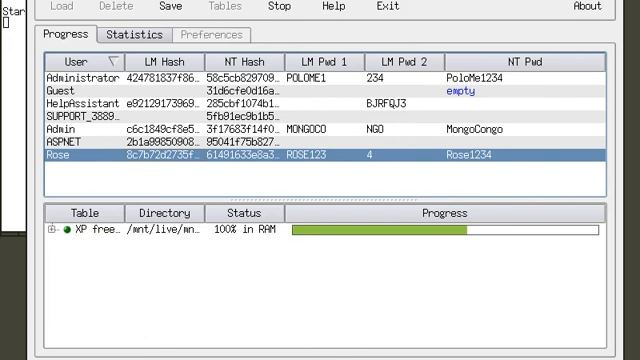Click the /mnt/live/mn directory cell
Image resolution: width=640 pixels, height=360 pixels.
pyautogui.click(x=163, y=229)
